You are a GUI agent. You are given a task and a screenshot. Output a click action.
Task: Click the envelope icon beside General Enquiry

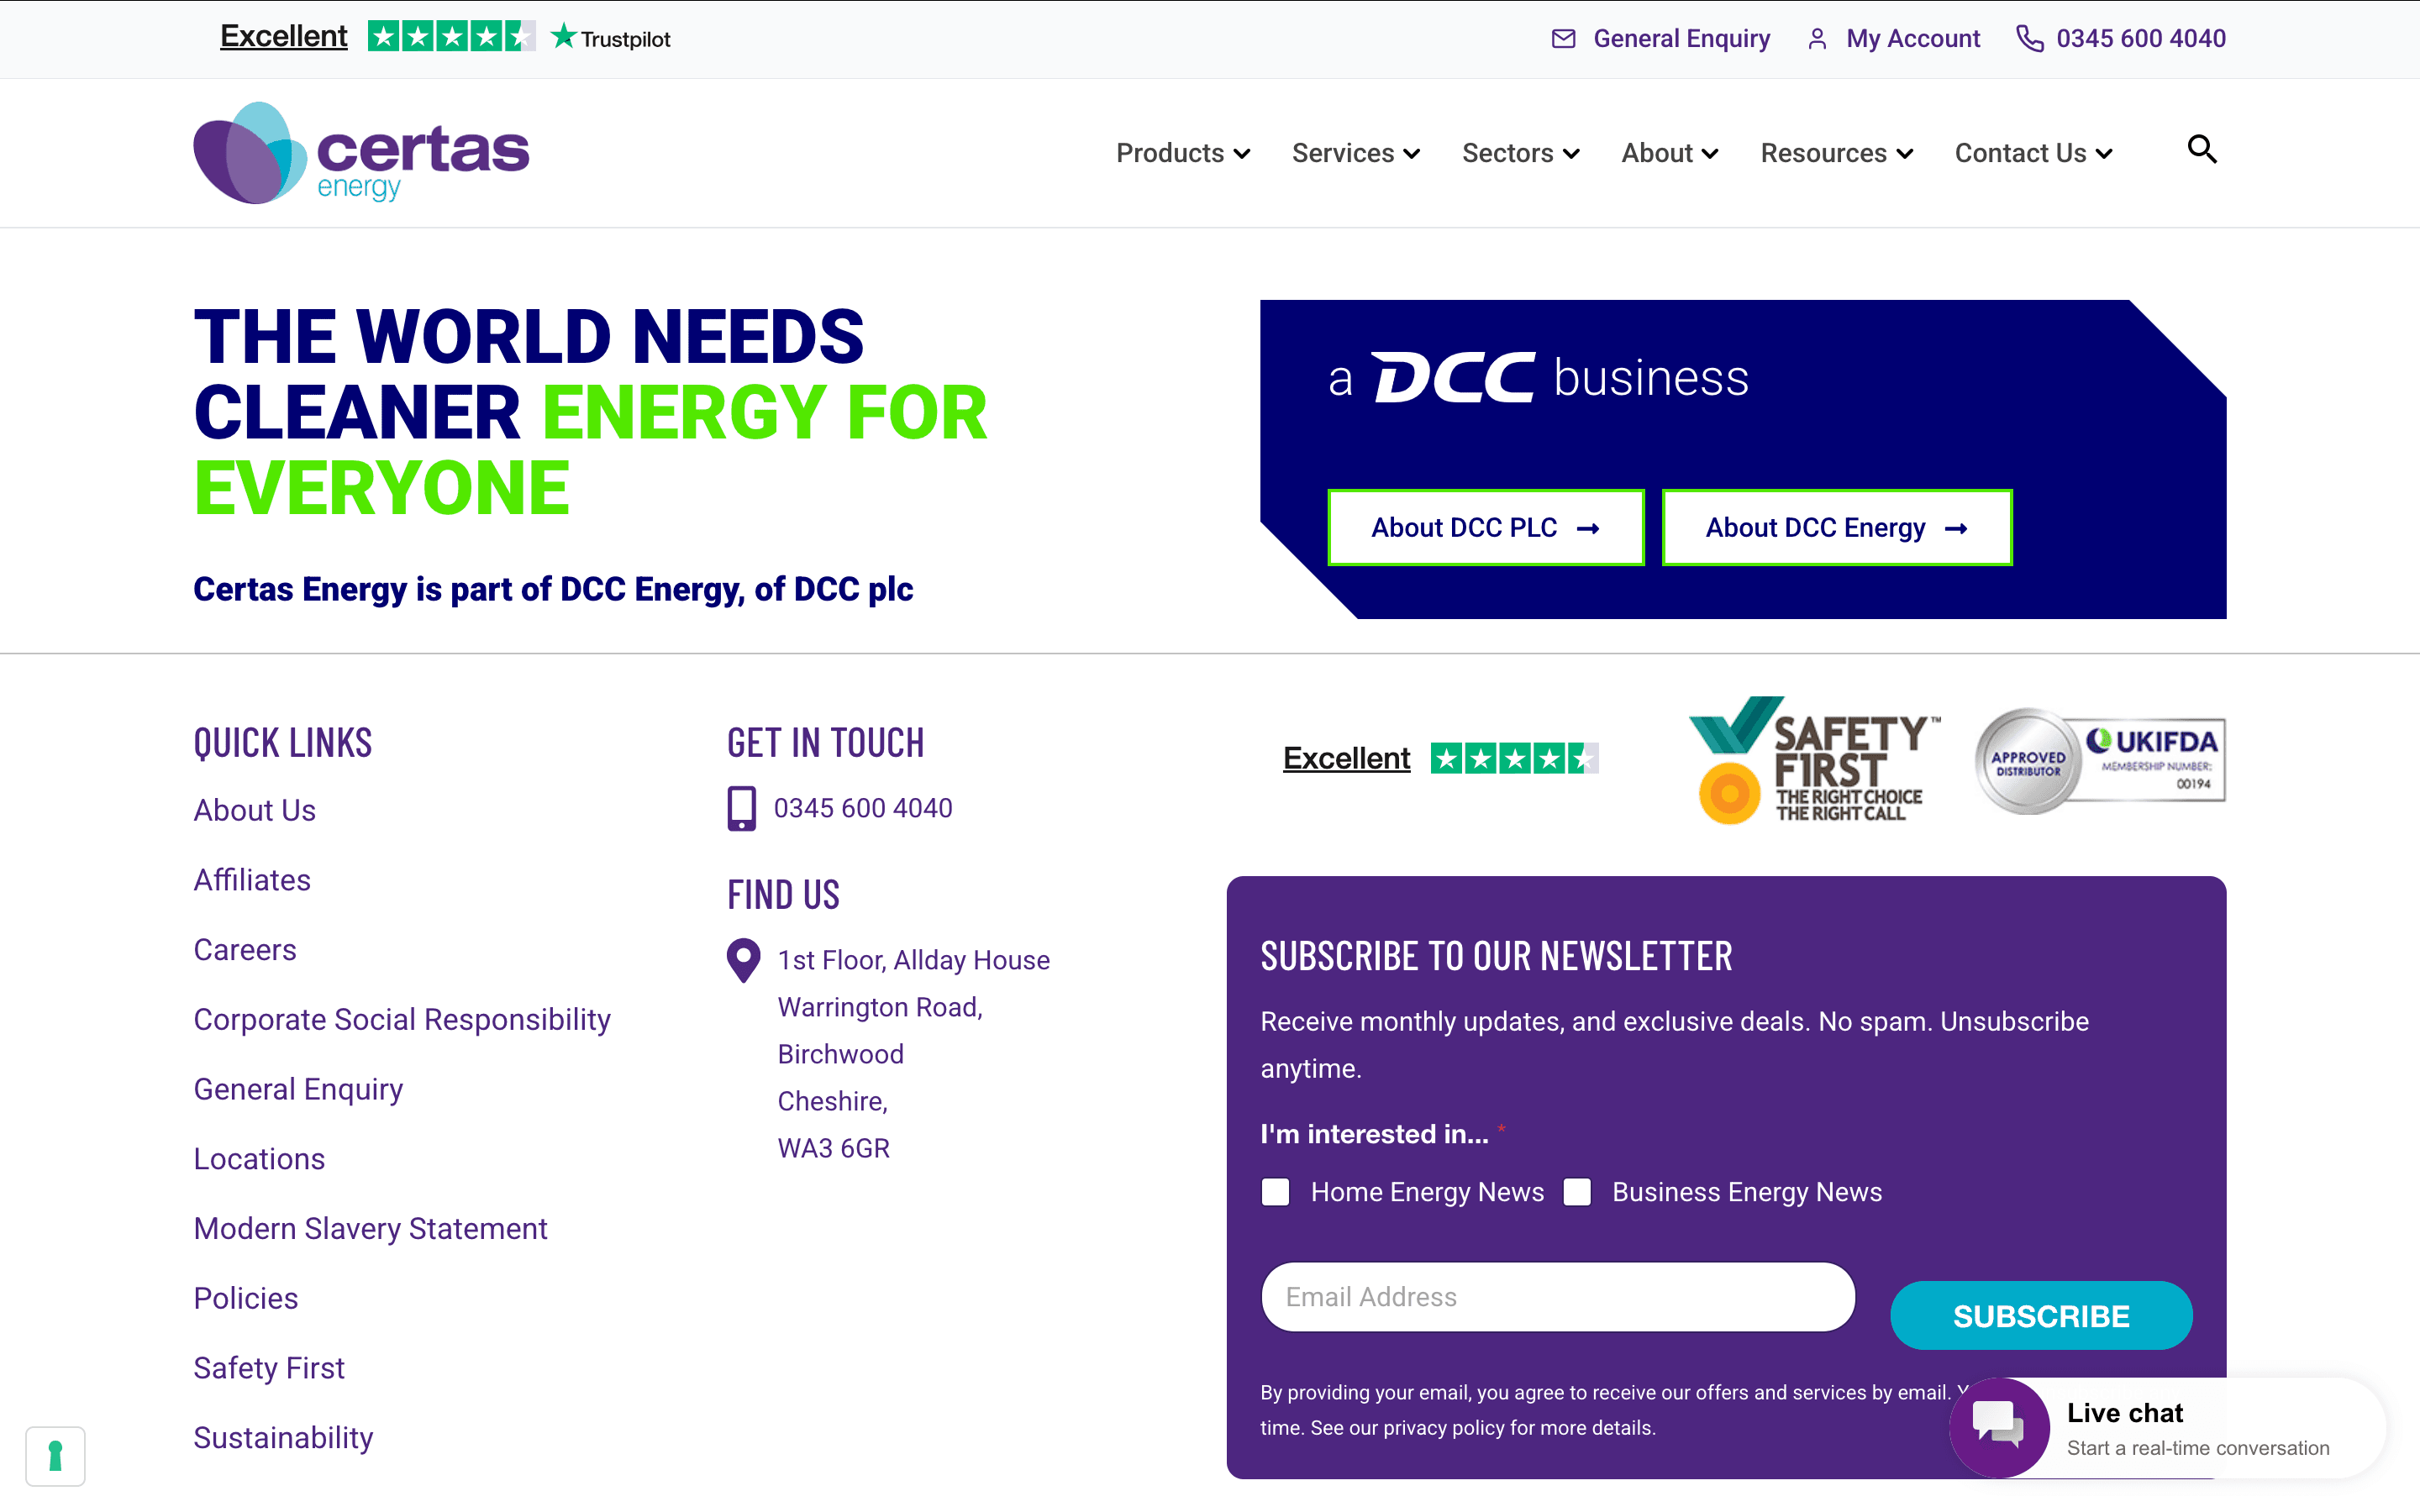1563,39
